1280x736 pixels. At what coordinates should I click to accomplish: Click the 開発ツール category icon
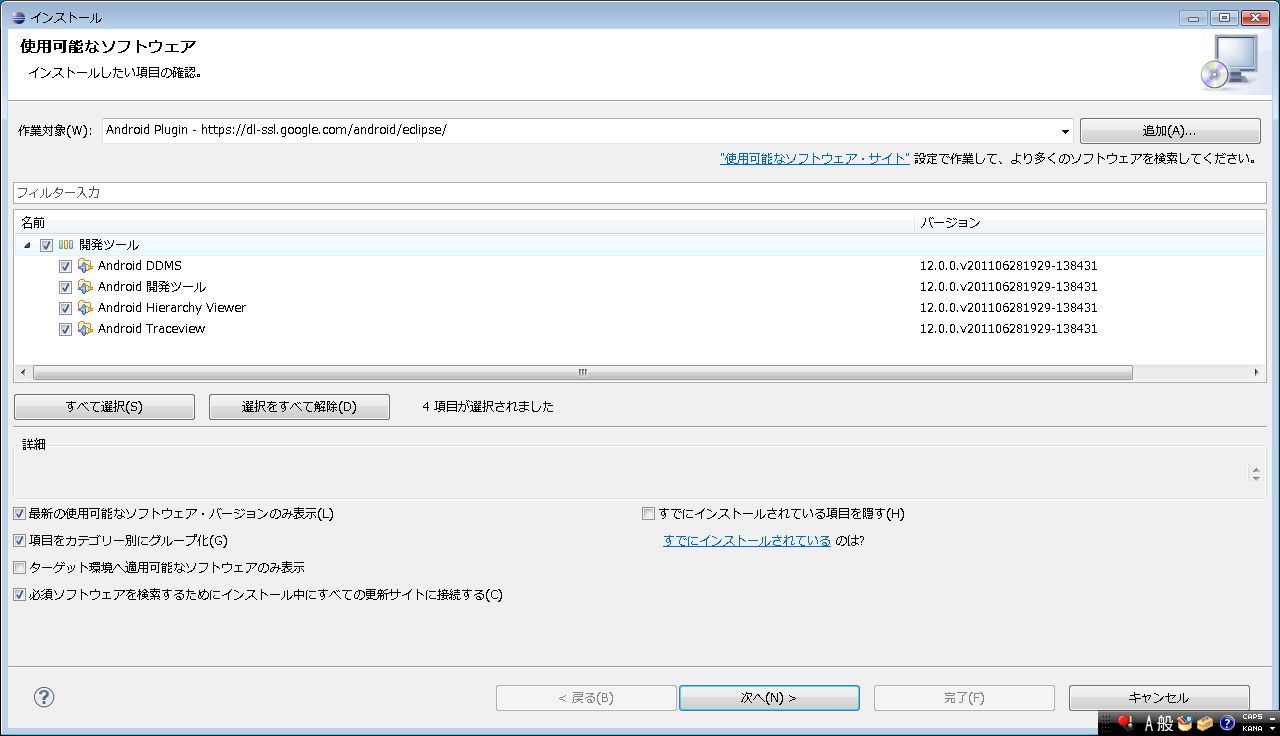click(x=66, y=245)
